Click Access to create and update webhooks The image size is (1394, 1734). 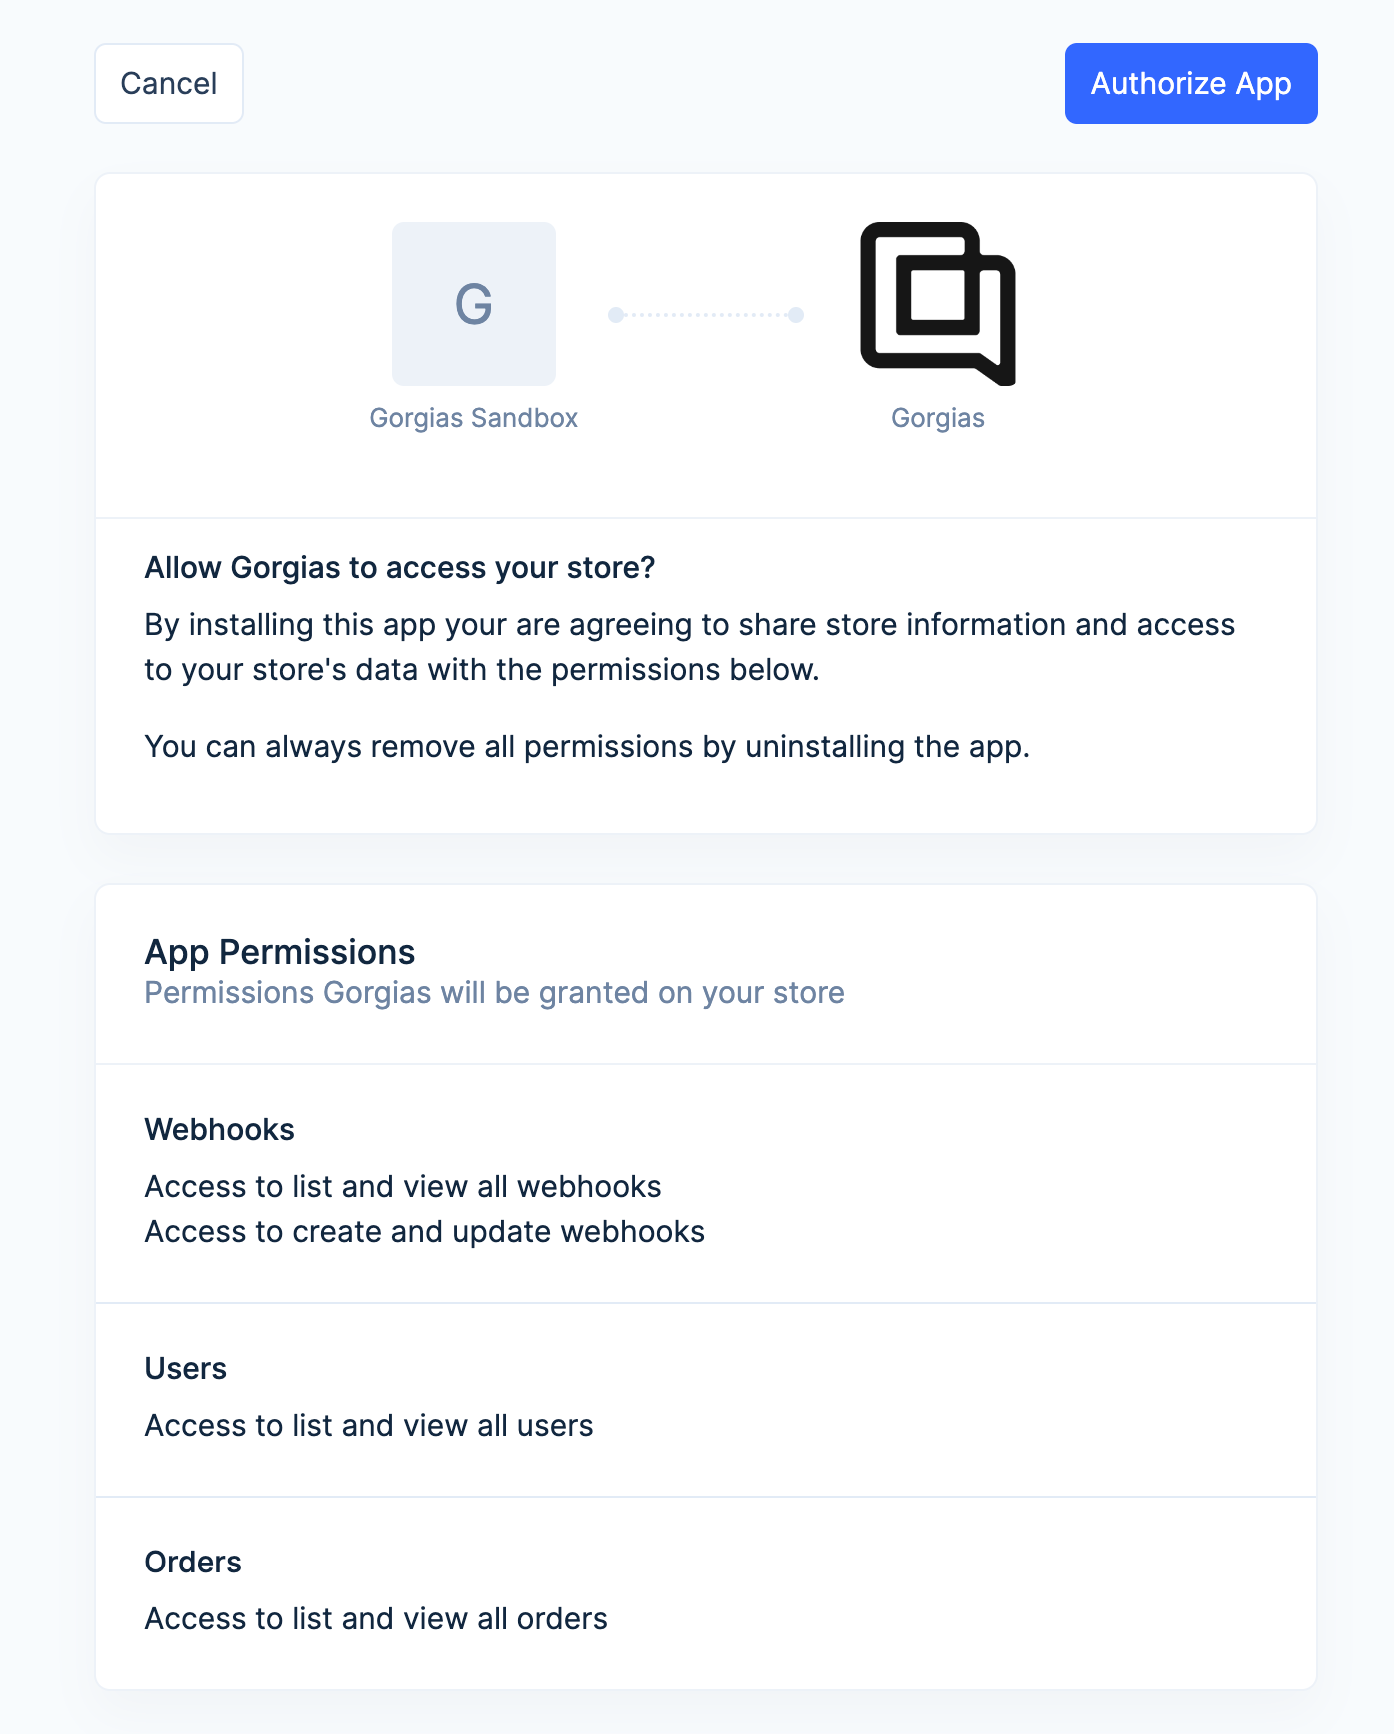425,1232
